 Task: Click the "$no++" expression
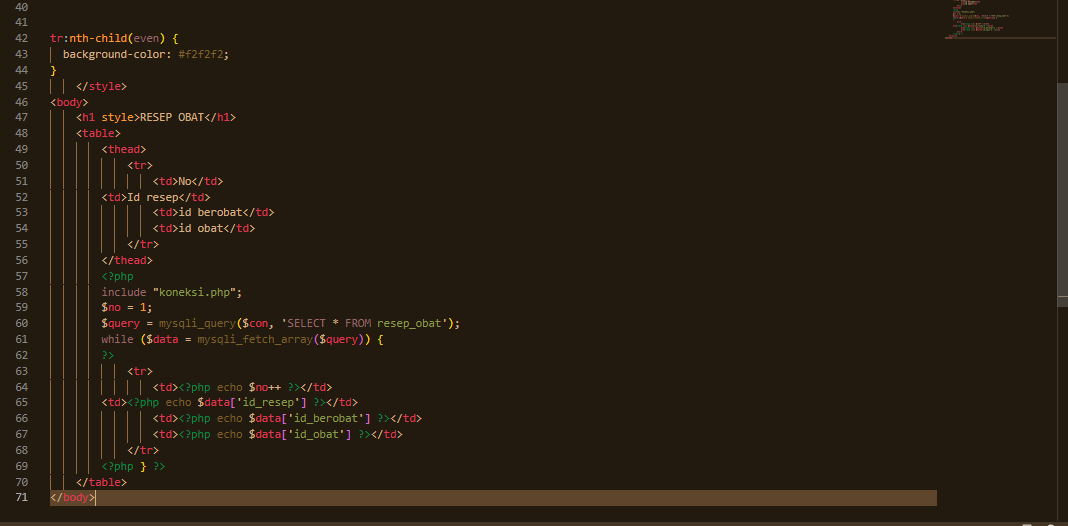tap(265, 387)
